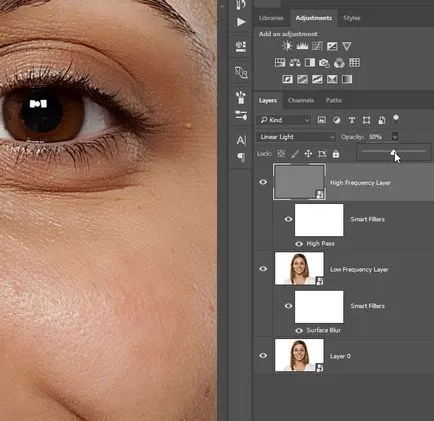Open the Actions play button panel
The height and width of the screenshot is (421, 434).
click(x=241, y=22)
